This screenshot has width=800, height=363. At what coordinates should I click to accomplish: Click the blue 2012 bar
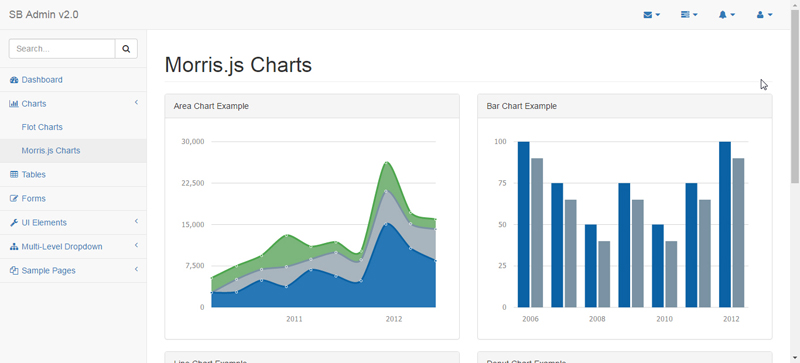(x=725, y=225)
